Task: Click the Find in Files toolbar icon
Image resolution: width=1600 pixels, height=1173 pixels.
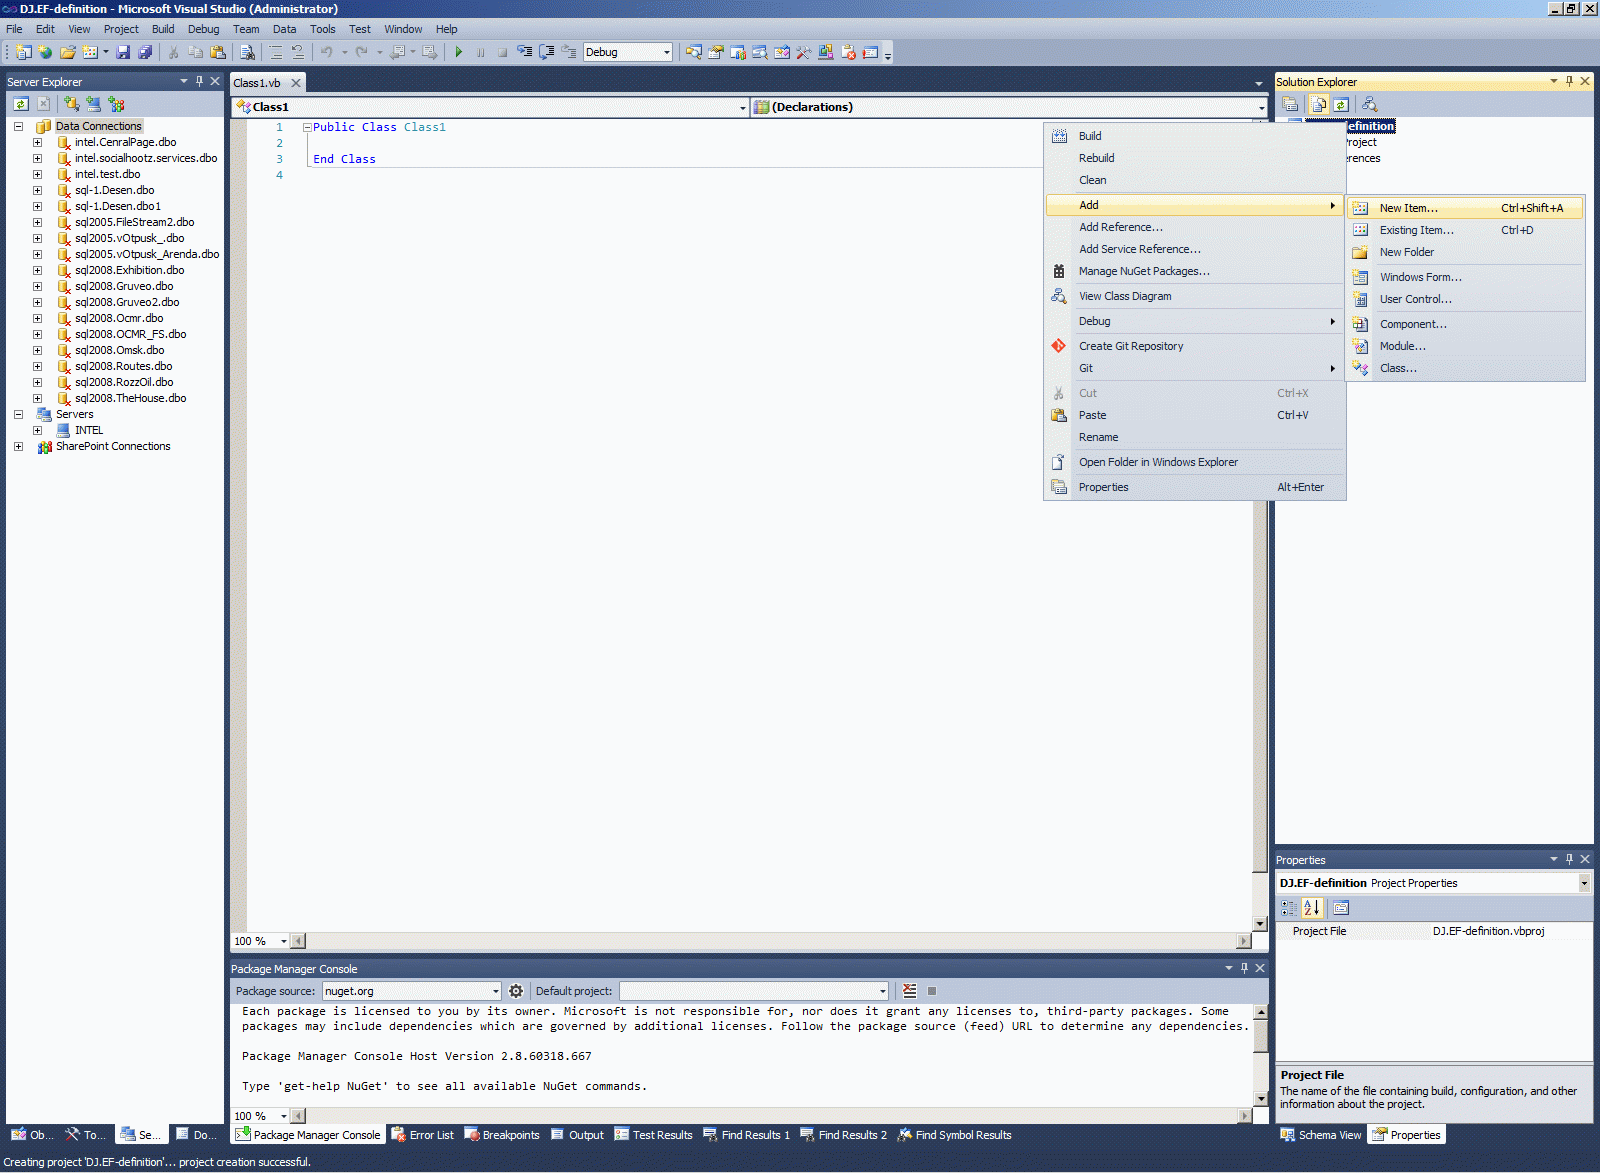Action: point(247,52)
